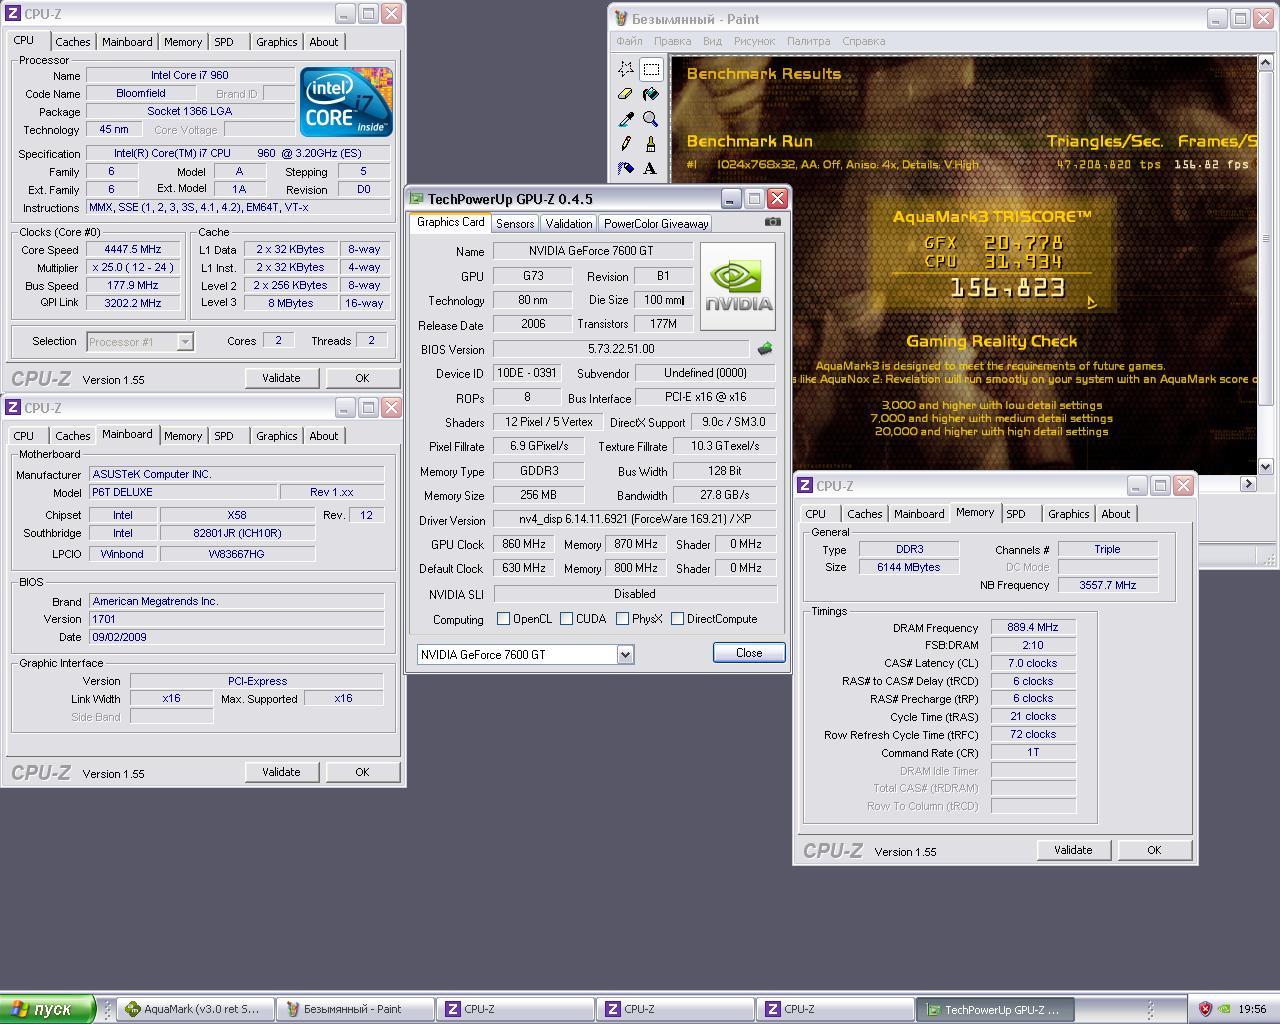Click OK in the top CPU-Z window
1280x1024 pixels.
click(362, 378)
